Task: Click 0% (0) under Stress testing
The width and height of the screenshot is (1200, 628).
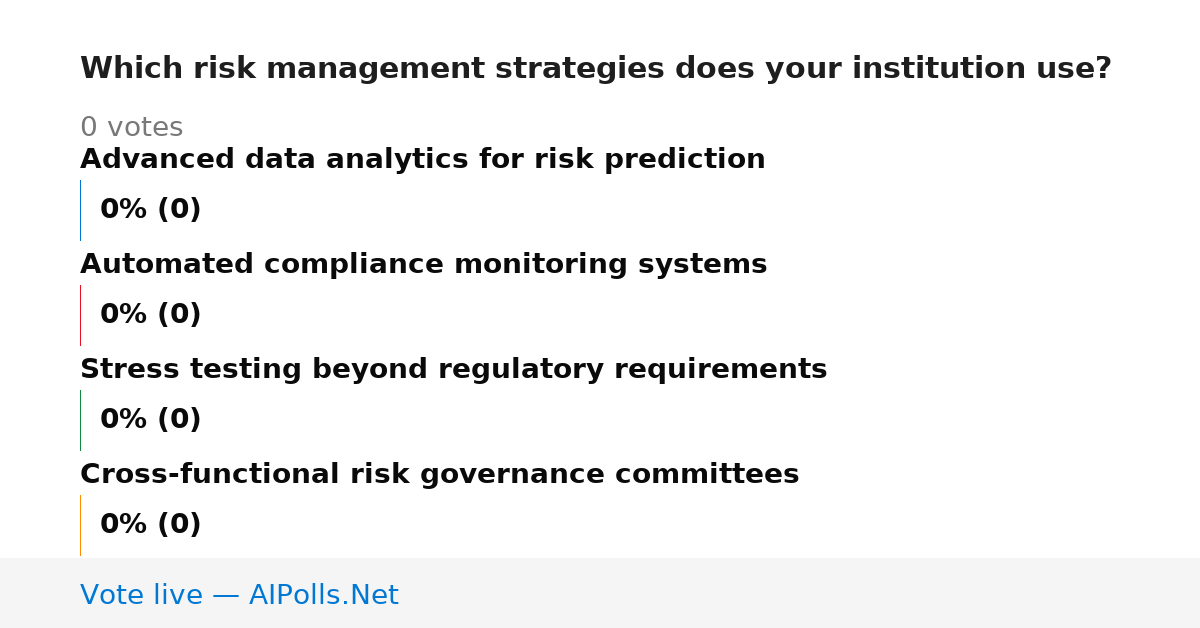Action: click(151, 420)
